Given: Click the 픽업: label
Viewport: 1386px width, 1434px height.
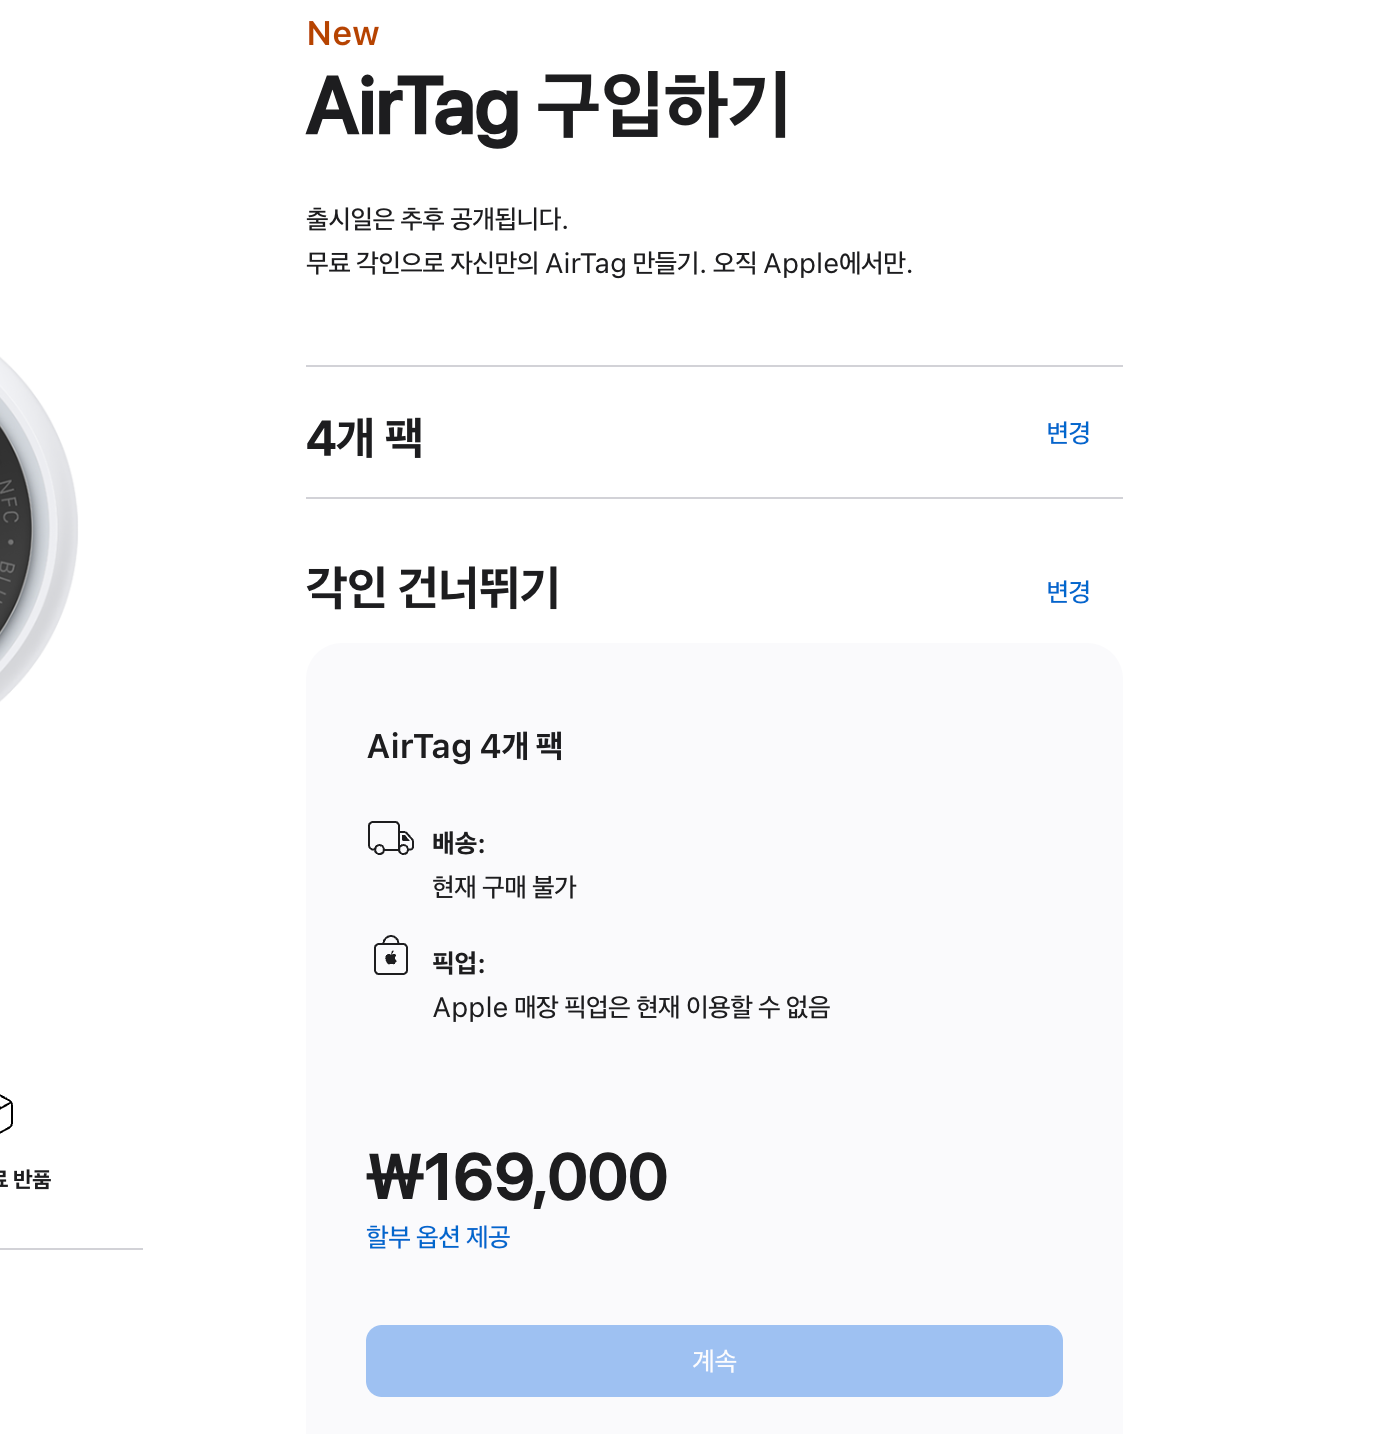Looking at the screenshot, I should pyautogui.click(x=458, y=963).
